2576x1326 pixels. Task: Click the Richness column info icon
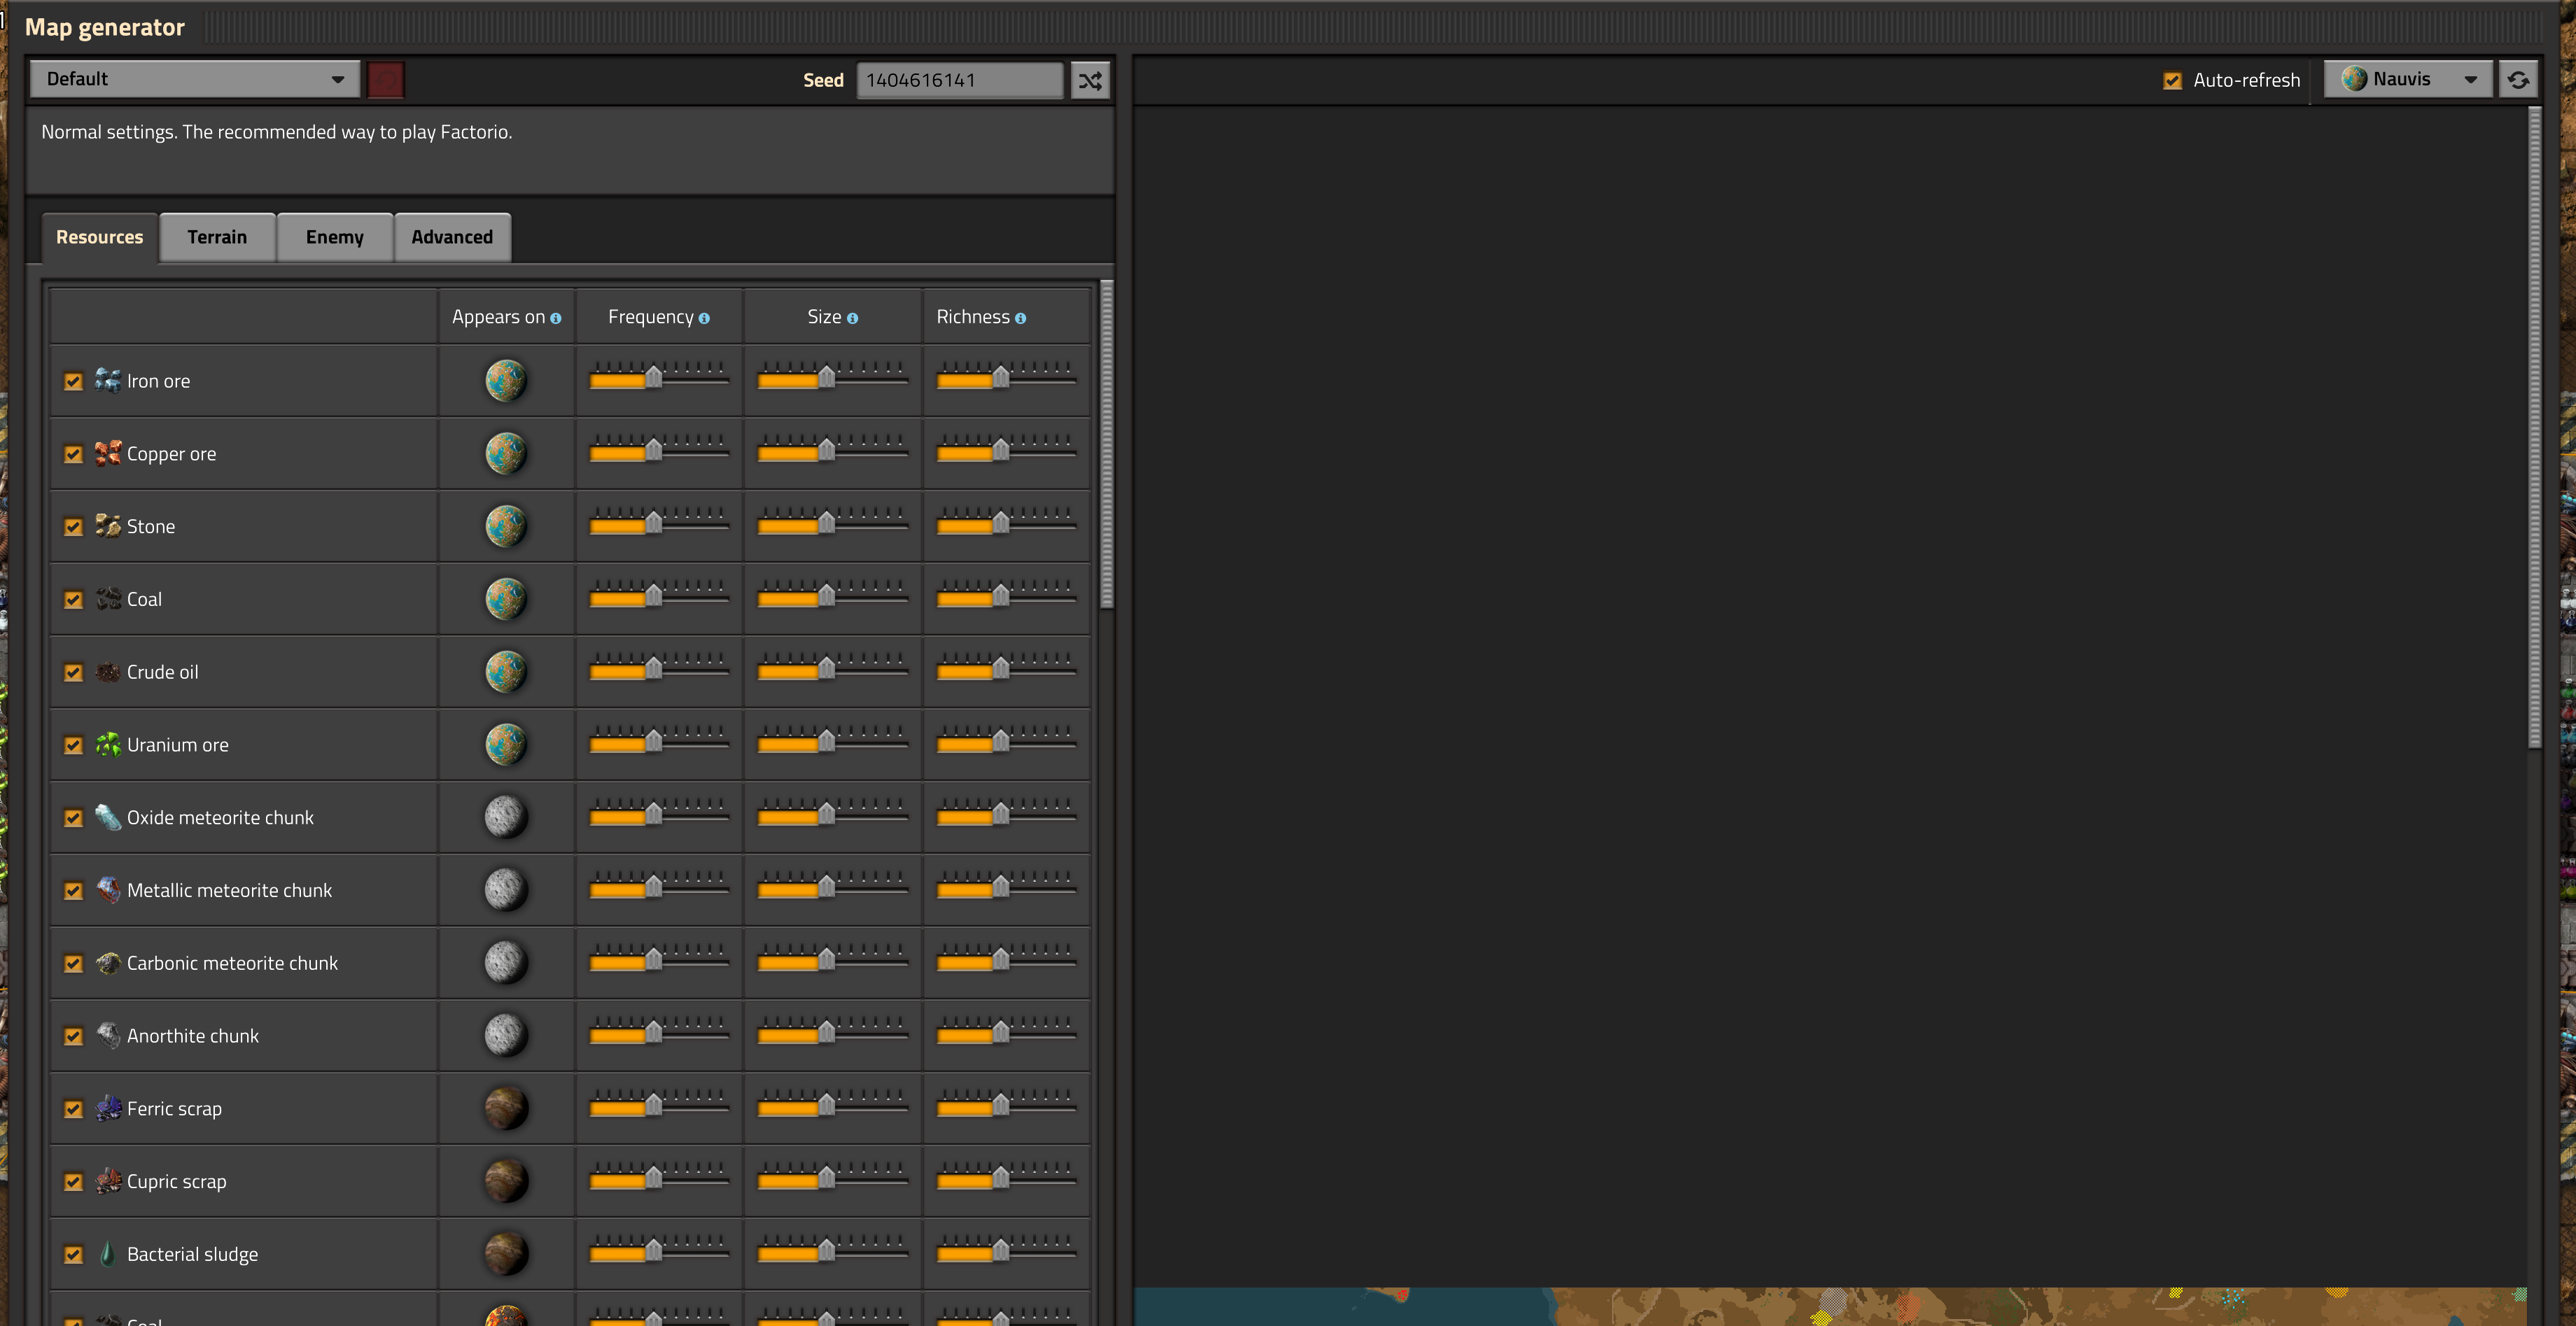pos(1020,318)
